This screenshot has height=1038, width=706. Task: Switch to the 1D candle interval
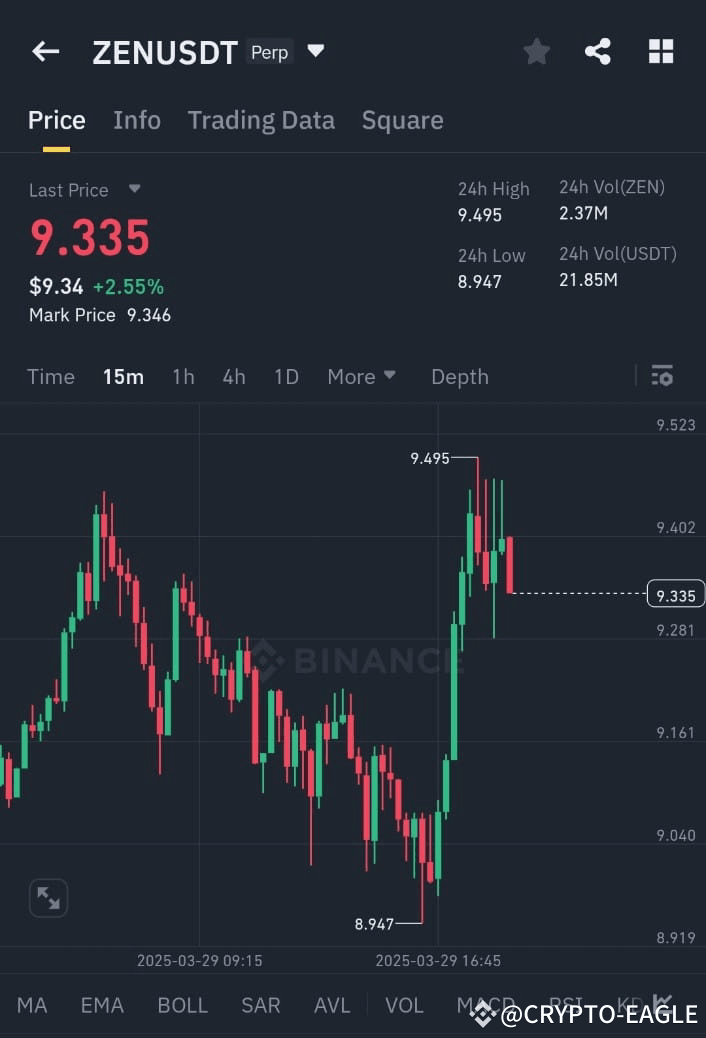pyautogui.click(x=286, y=376)
